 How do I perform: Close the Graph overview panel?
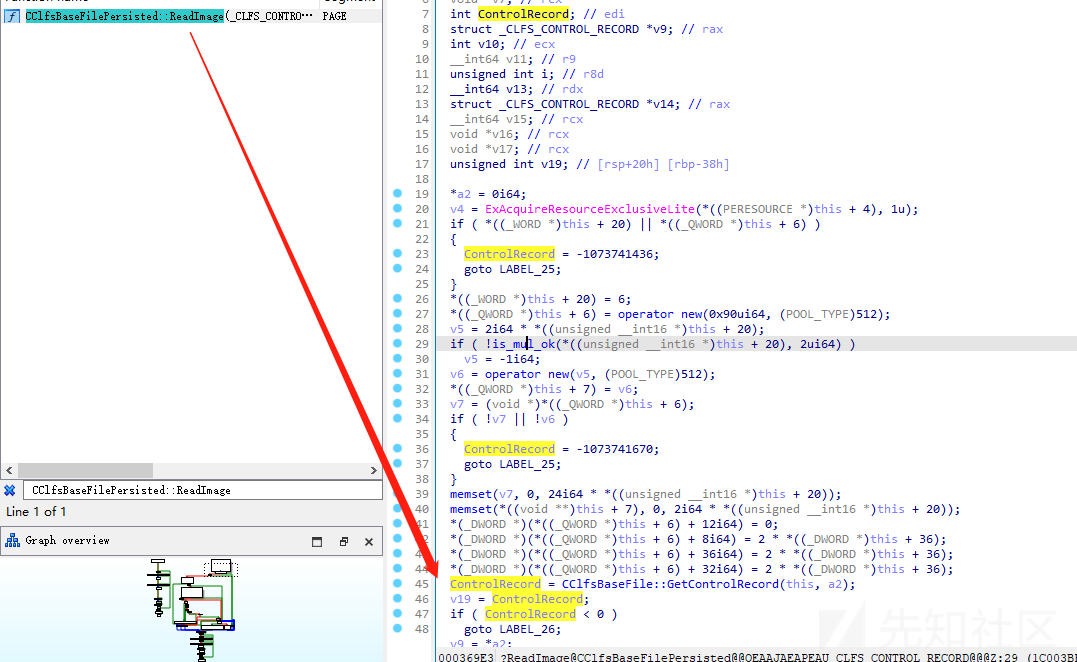tap(368, 542)
